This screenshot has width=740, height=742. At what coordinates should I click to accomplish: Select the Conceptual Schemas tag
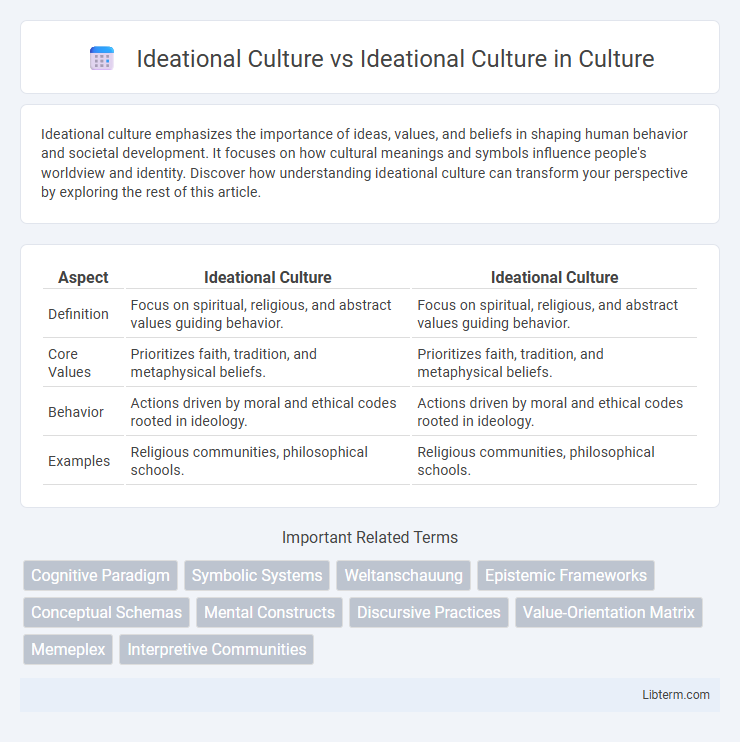(x=106, y=612)
